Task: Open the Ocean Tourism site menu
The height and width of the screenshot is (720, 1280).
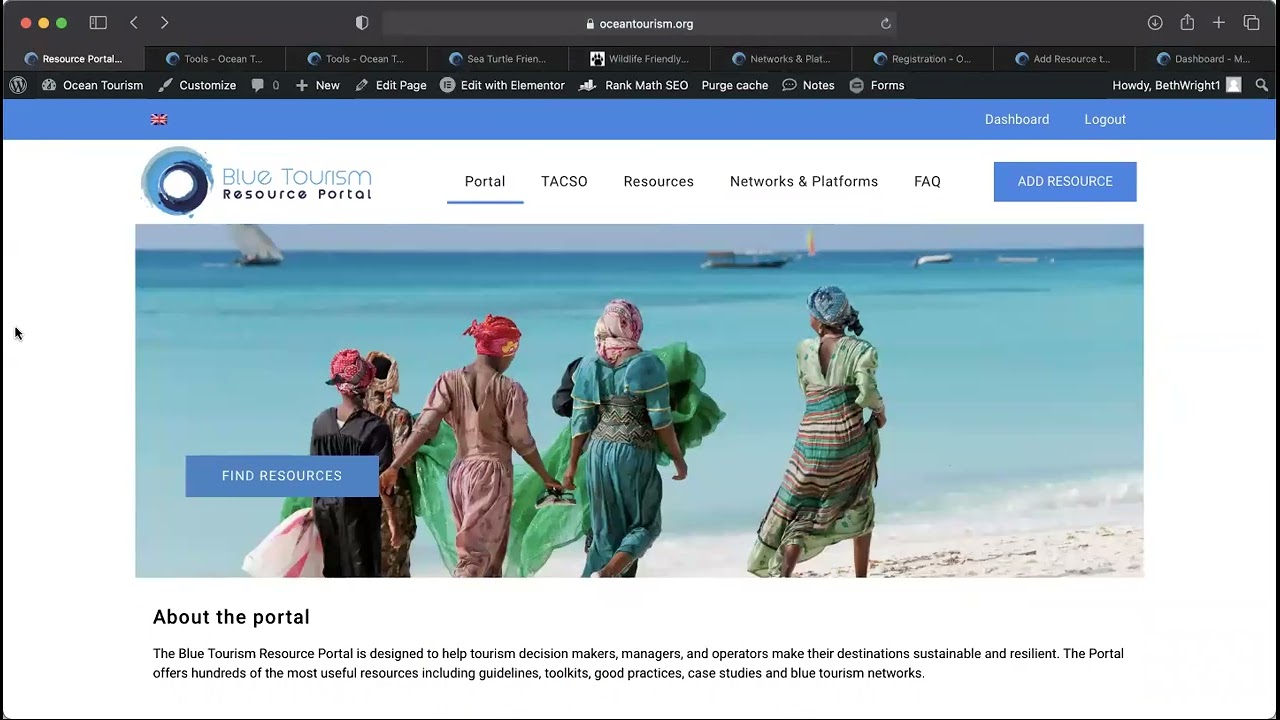Action: 92,85
